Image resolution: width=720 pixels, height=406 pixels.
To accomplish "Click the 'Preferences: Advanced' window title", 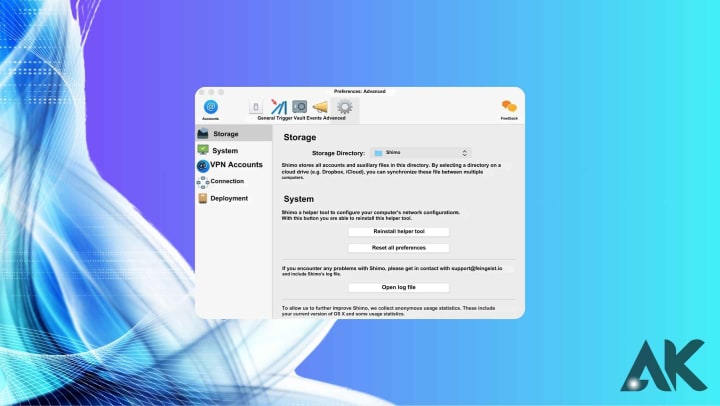I will 360,91.
